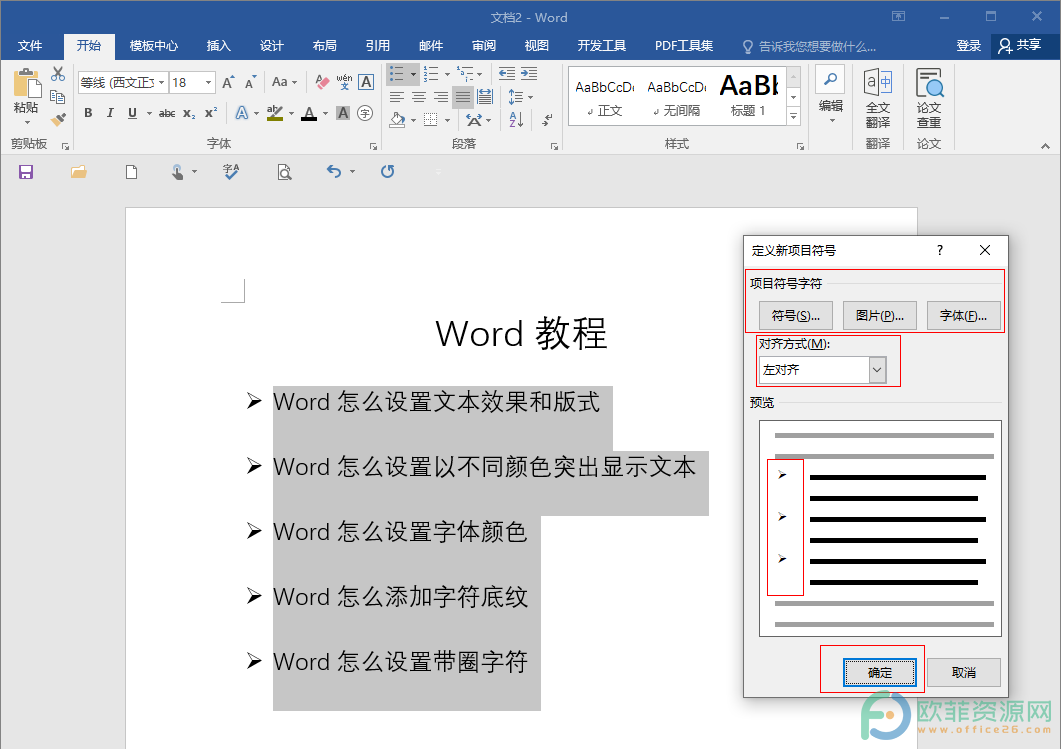Open the paper plagiarism check tool
Viewport: 1061px width, 749px height.
[928, 99]
